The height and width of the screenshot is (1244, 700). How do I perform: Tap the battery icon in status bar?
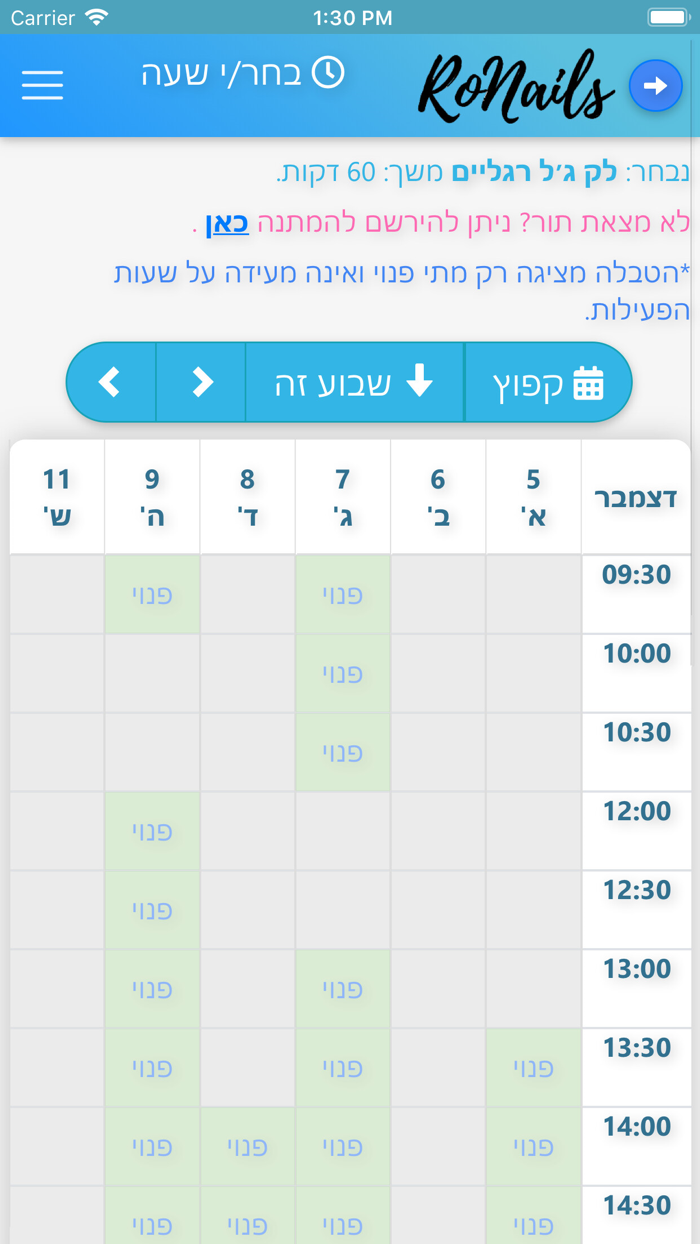(x=667, y=17)
